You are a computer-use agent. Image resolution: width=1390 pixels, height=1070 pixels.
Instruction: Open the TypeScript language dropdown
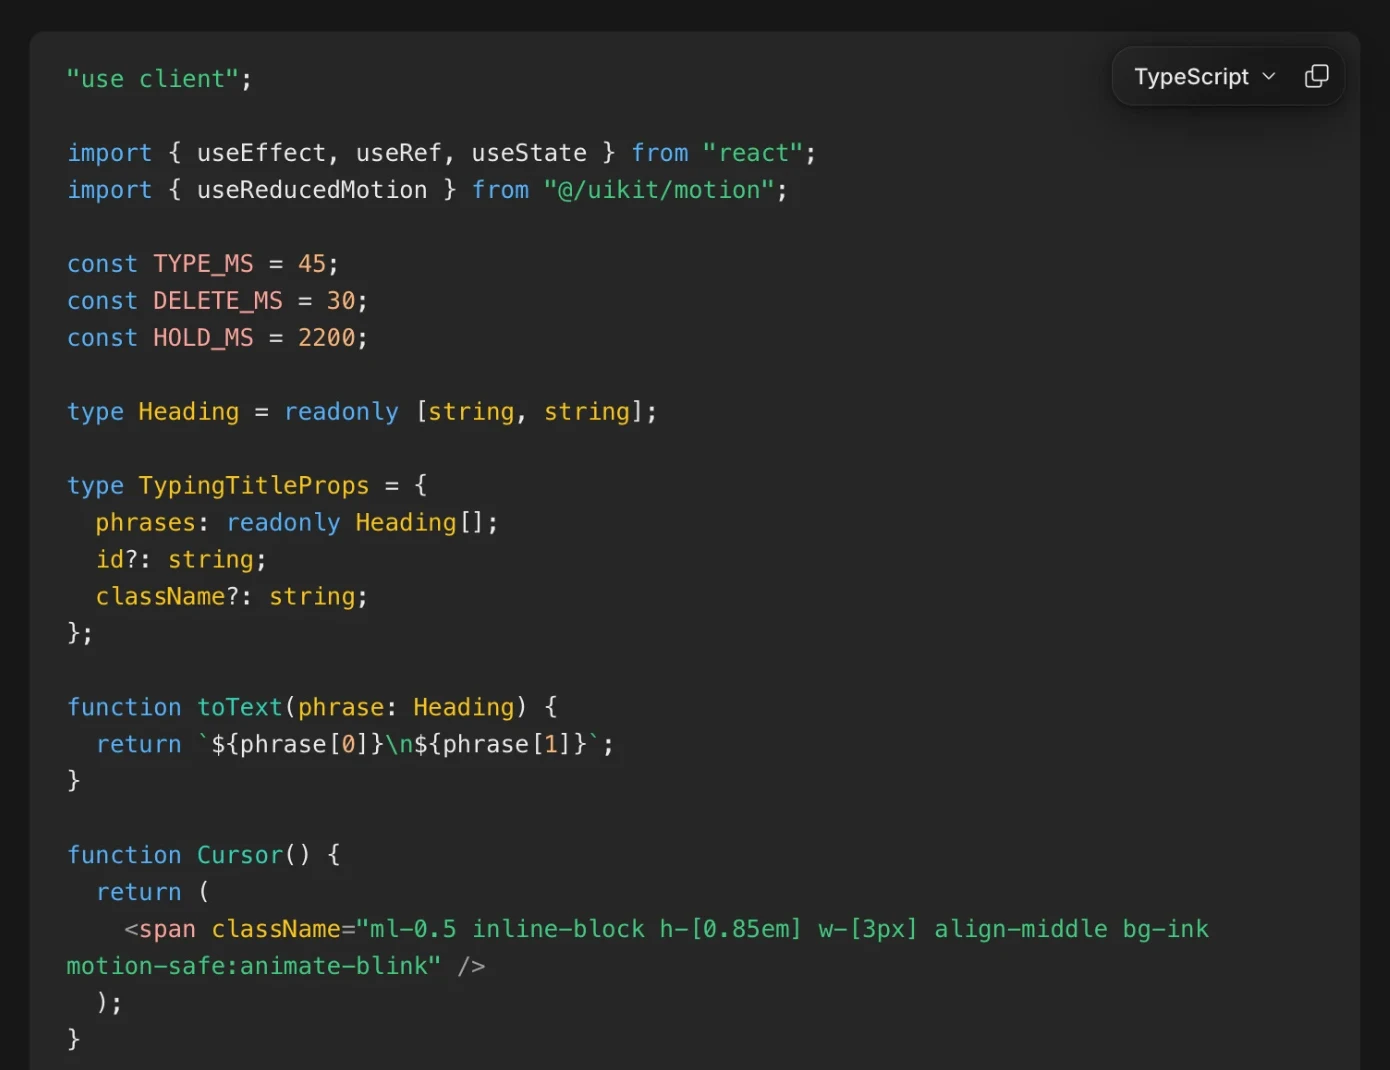click(x=1205, y=77)
